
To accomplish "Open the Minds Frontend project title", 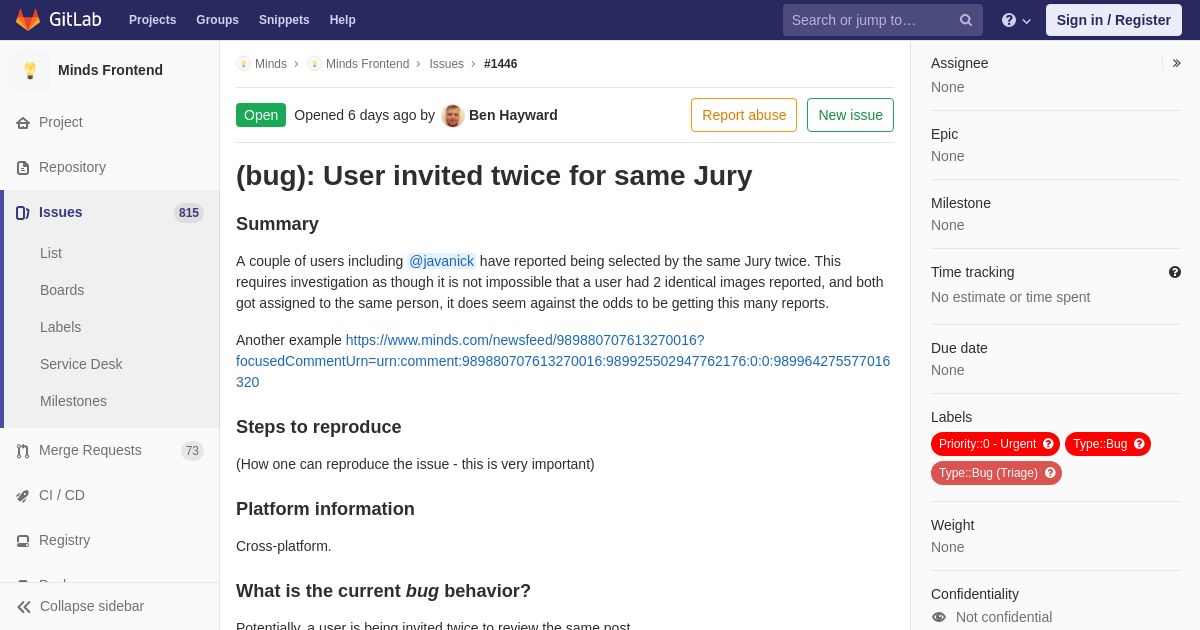I will point(110,70).
